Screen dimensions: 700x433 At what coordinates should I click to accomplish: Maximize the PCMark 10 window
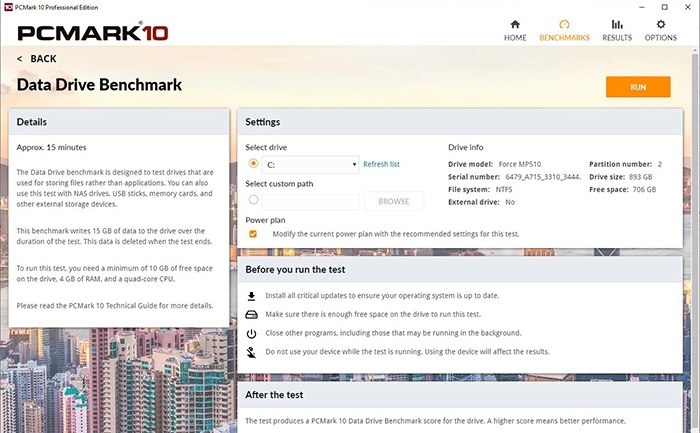tap(665, 7)
